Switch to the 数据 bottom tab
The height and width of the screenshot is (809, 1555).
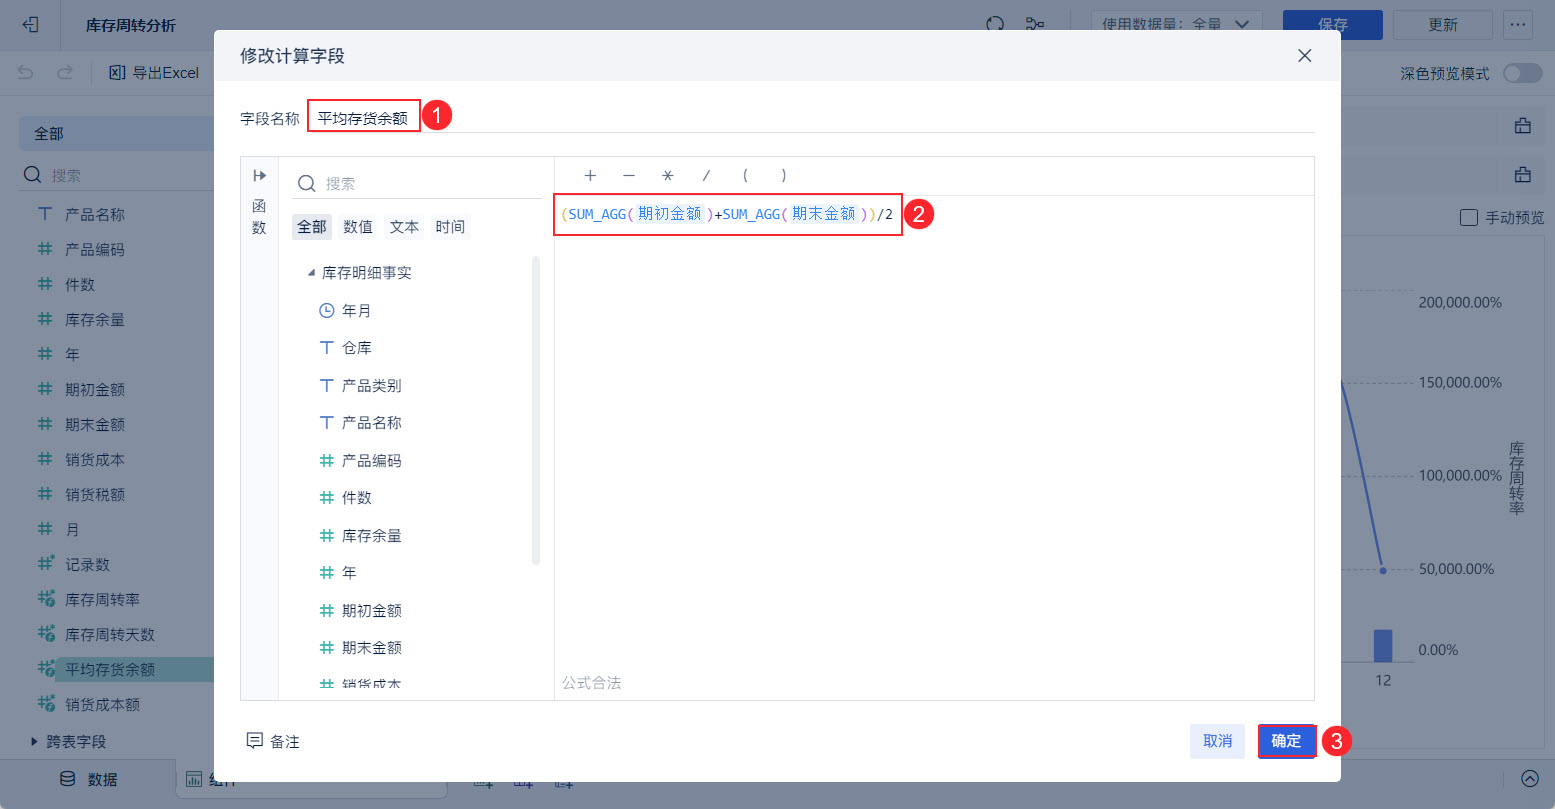click(89, 779)
